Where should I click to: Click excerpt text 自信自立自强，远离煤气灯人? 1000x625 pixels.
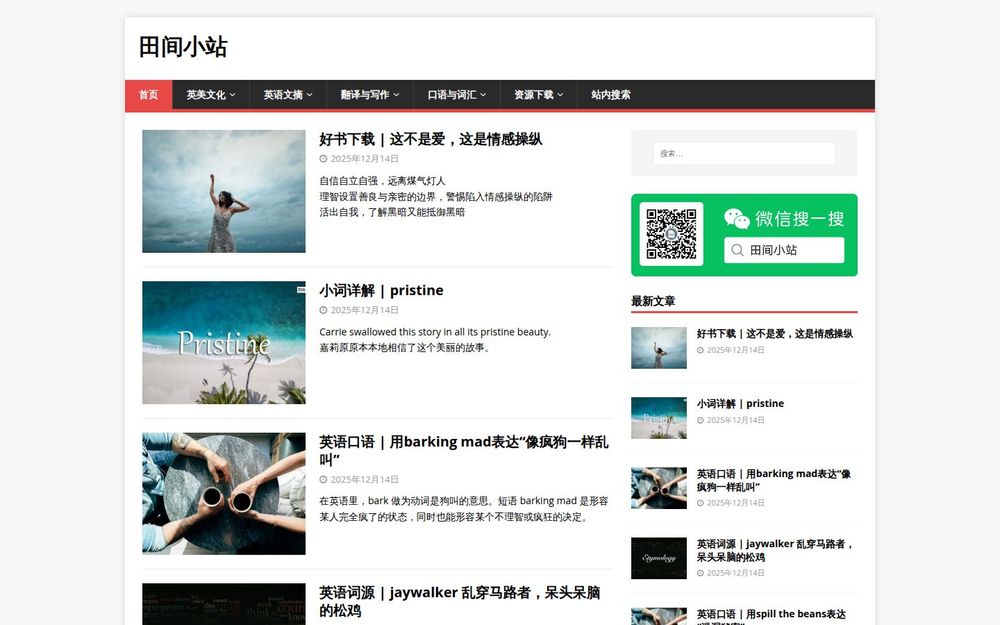tap(383, 181)
